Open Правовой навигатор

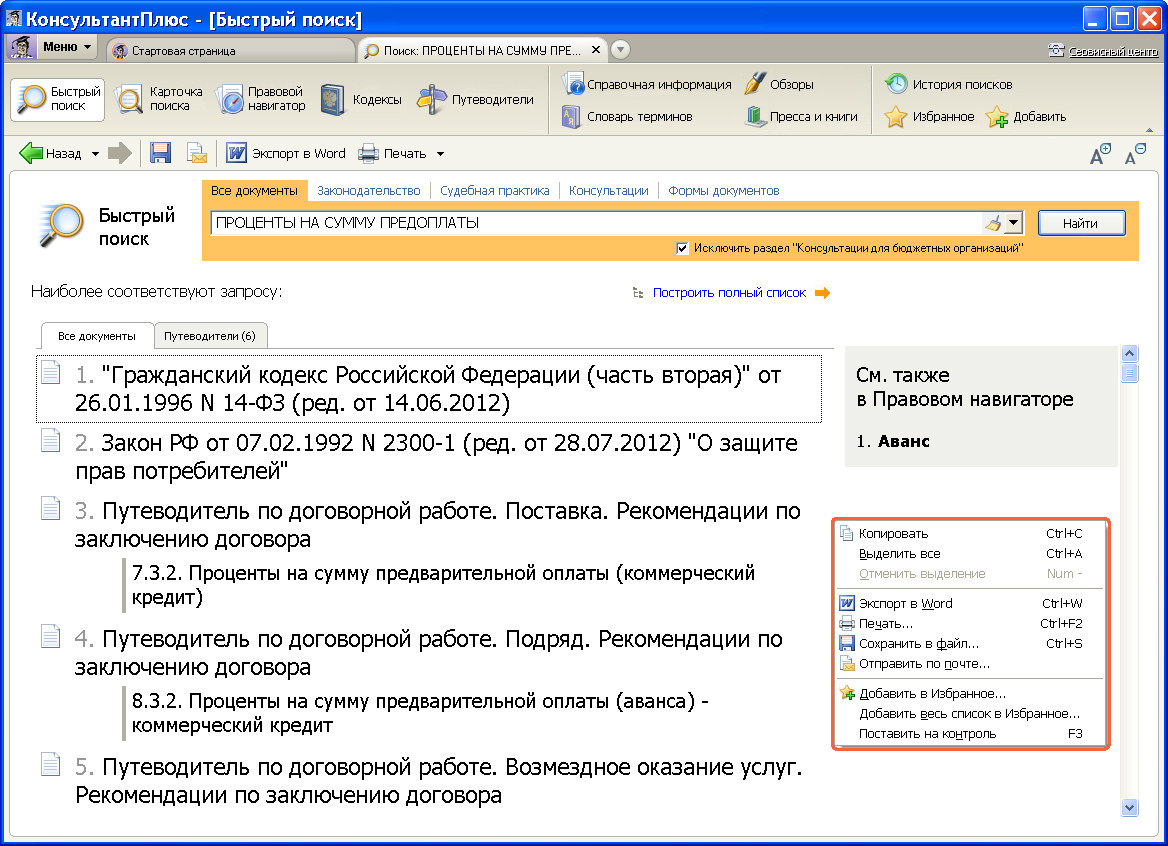(x=261, y=99)
